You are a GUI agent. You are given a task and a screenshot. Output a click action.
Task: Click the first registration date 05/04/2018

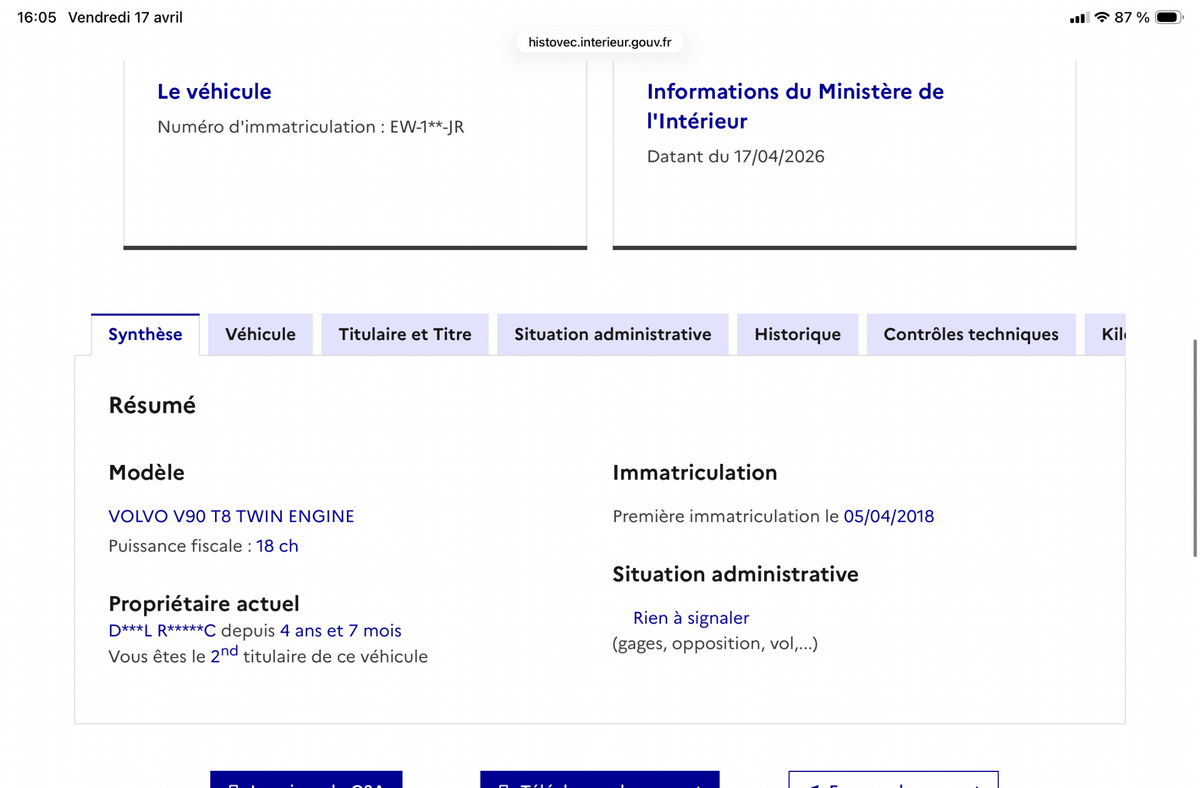[889, 516]
